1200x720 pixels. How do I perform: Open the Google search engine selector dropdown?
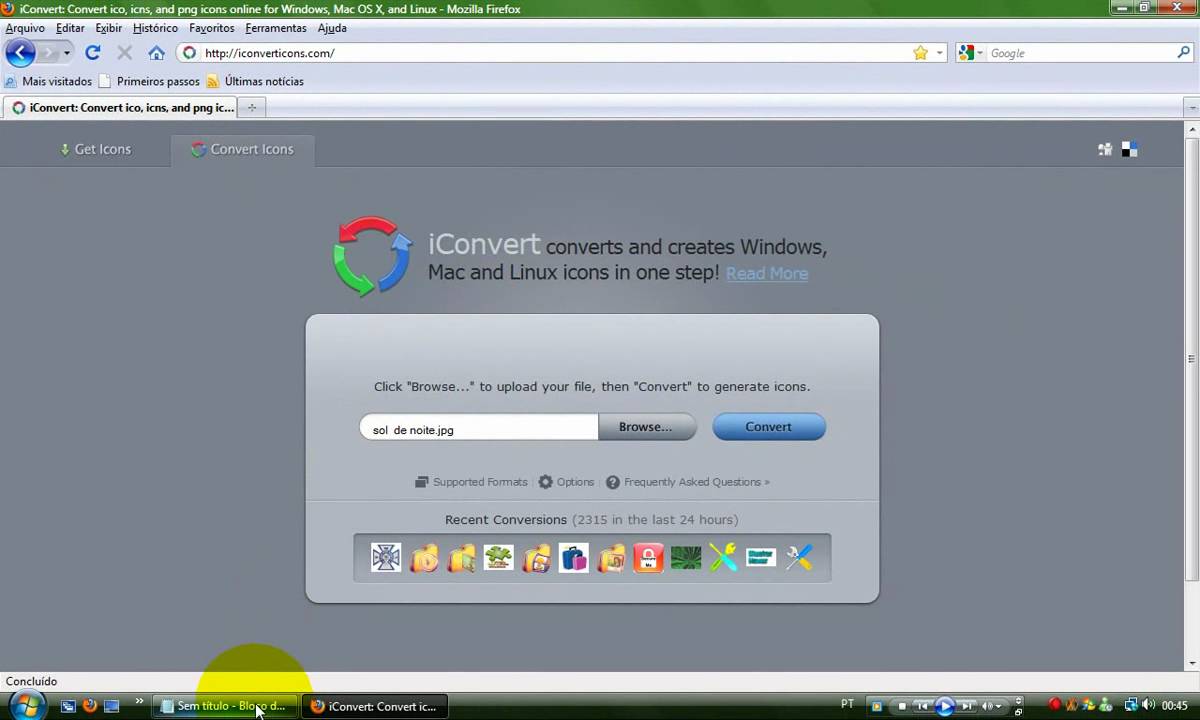(x=970, y=53)
